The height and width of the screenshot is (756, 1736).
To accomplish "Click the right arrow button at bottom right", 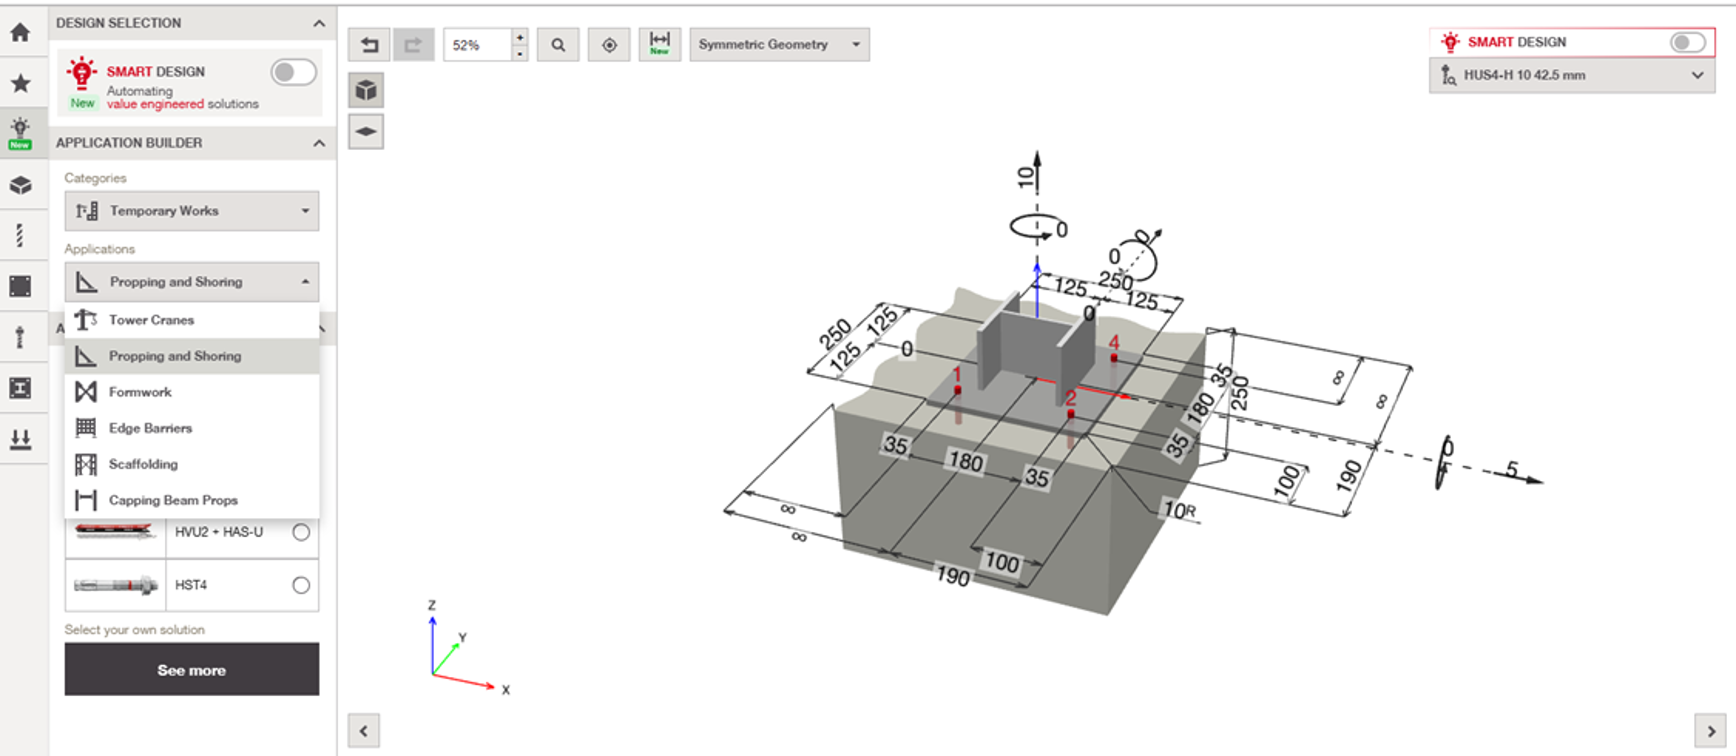I will tap(1711, 731).
